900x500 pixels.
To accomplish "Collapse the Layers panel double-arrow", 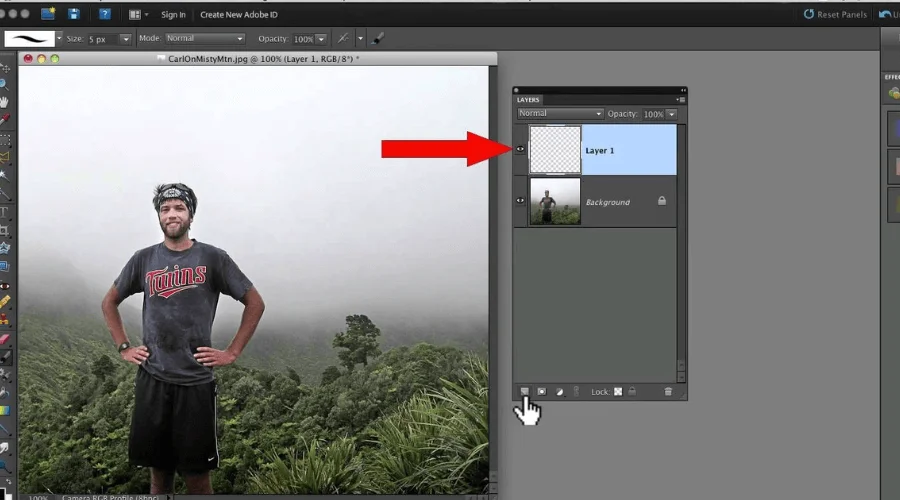I will (x=683, y=90).
